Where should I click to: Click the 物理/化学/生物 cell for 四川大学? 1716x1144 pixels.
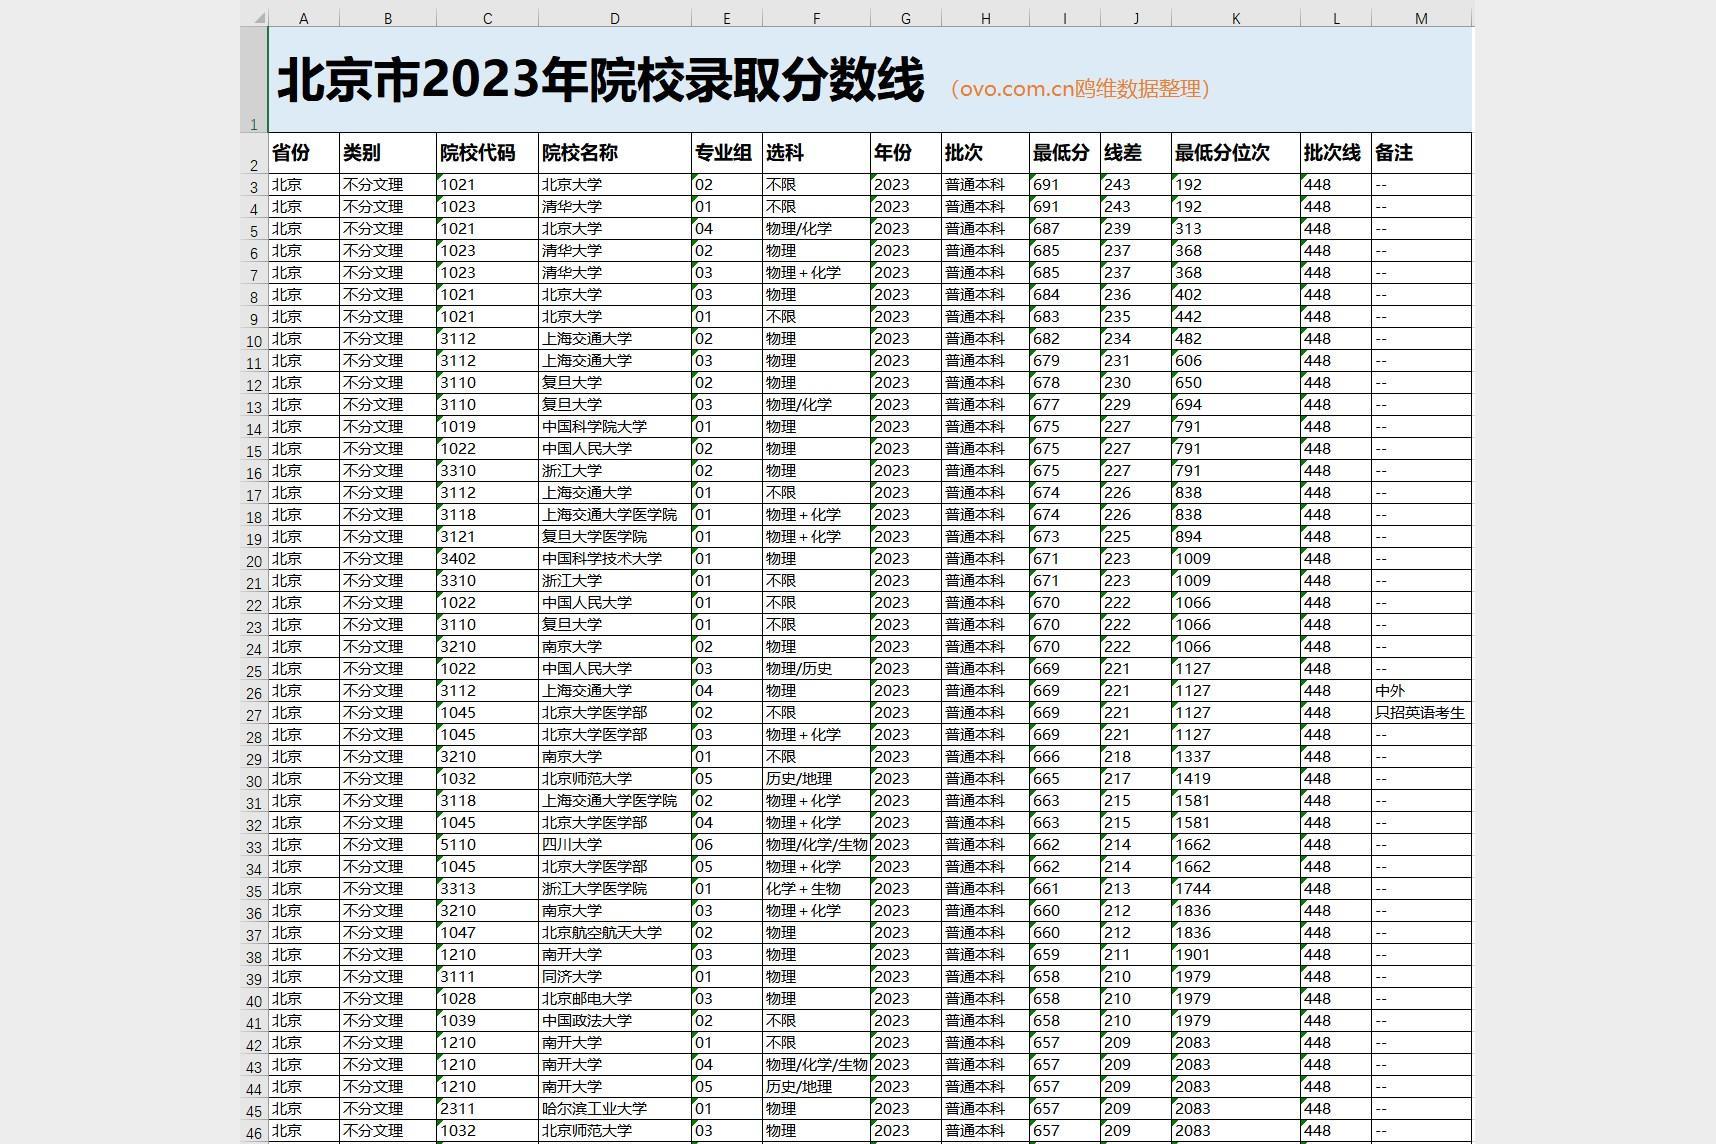[816, 845]
